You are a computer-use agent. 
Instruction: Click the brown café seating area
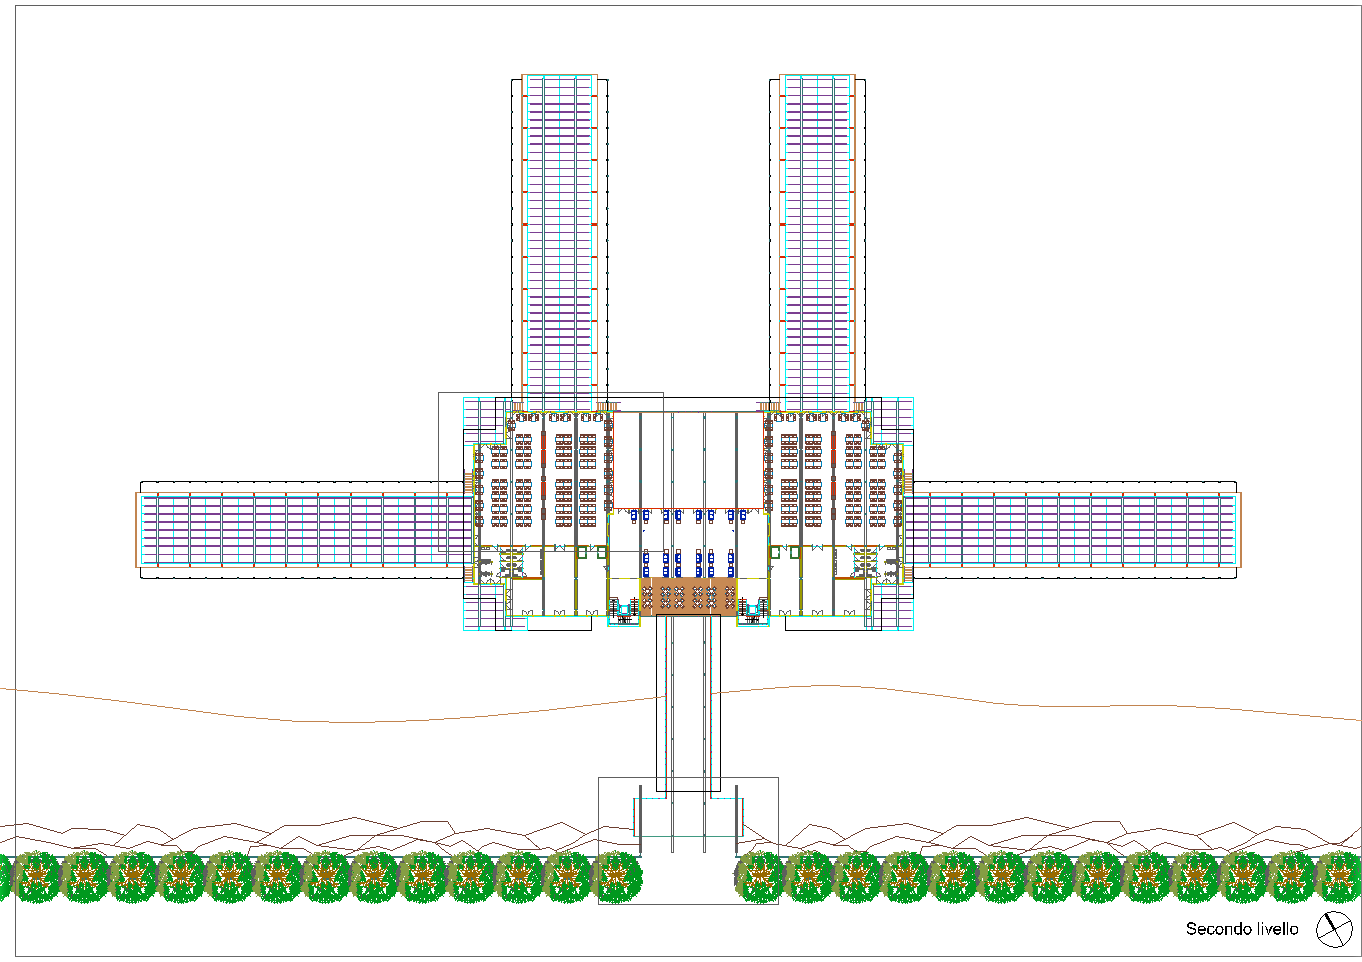(688, 596)
